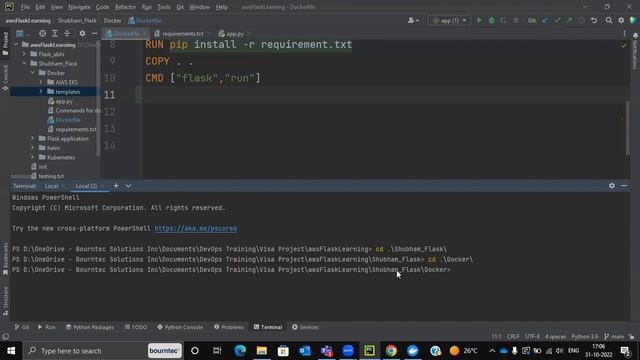
Task: Expand the AWS EKS folder
Action: (x=41, y=82)
